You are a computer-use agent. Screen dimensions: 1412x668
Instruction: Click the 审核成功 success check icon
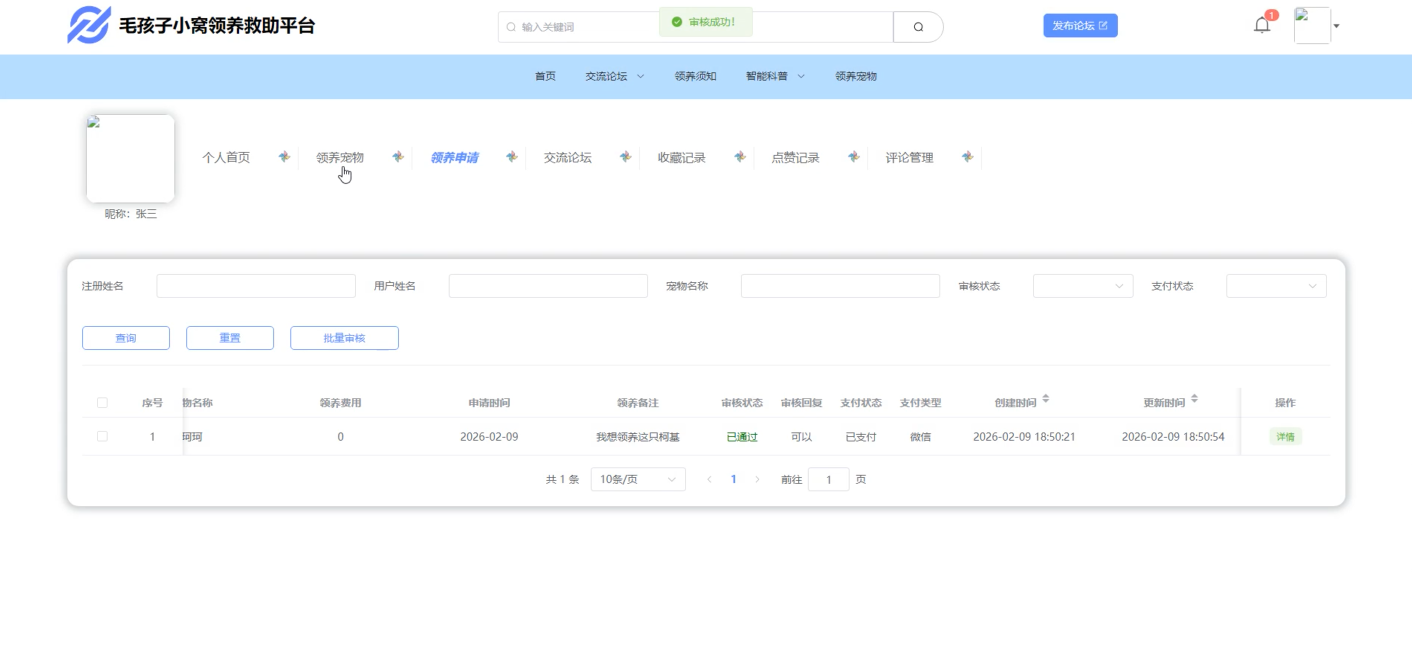(677, 21)
